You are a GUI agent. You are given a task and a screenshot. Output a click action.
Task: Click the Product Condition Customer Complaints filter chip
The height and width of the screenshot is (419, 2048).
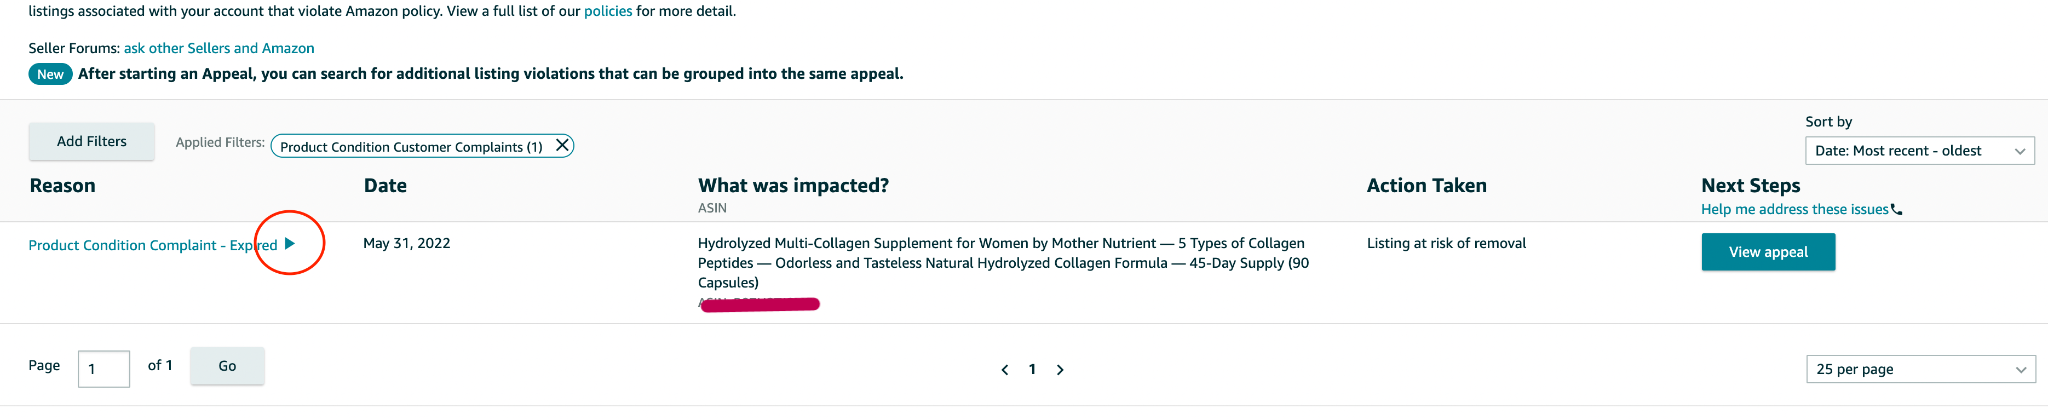click(411, 147)
